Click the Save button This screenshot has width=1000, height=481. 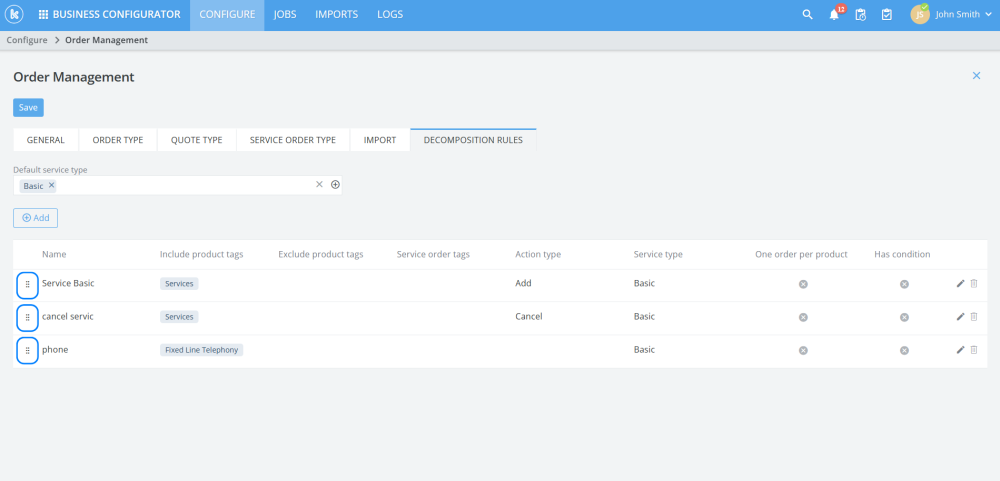tap(28, 107)
